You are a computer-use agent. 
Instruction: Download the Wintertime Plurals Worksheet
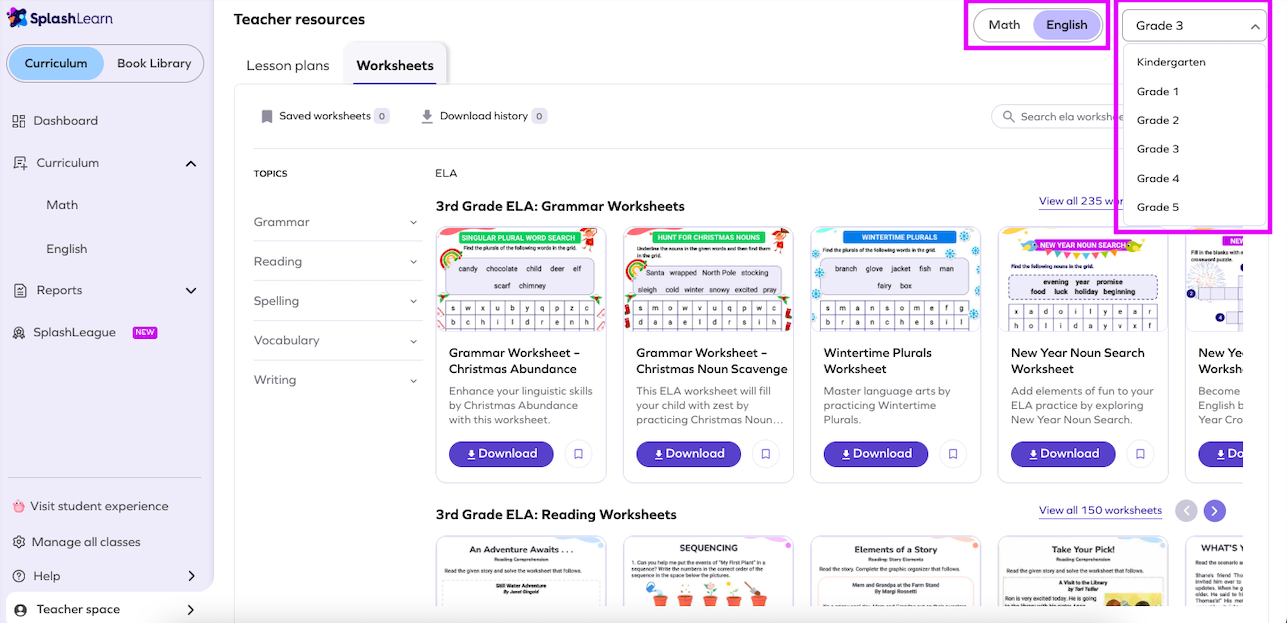tap(875, 454)
